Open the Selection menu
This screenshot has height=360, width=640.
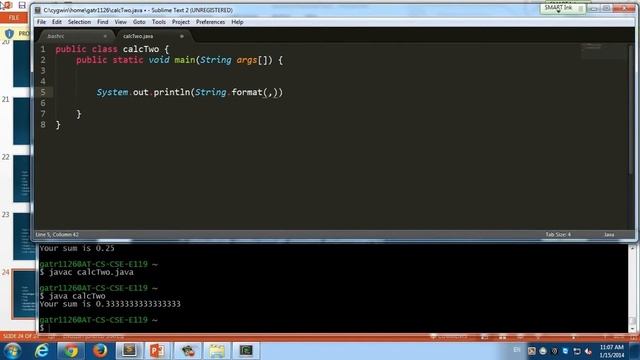pyautogui.click(x=79, y=22)
